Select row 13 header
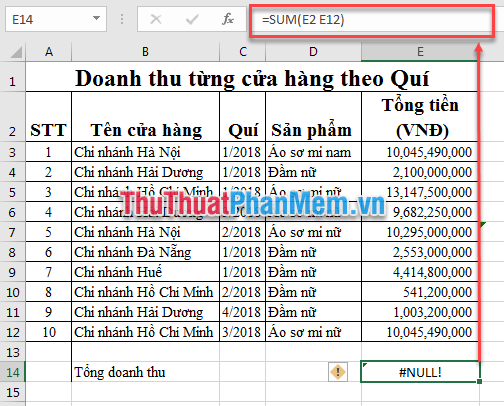 13,352
